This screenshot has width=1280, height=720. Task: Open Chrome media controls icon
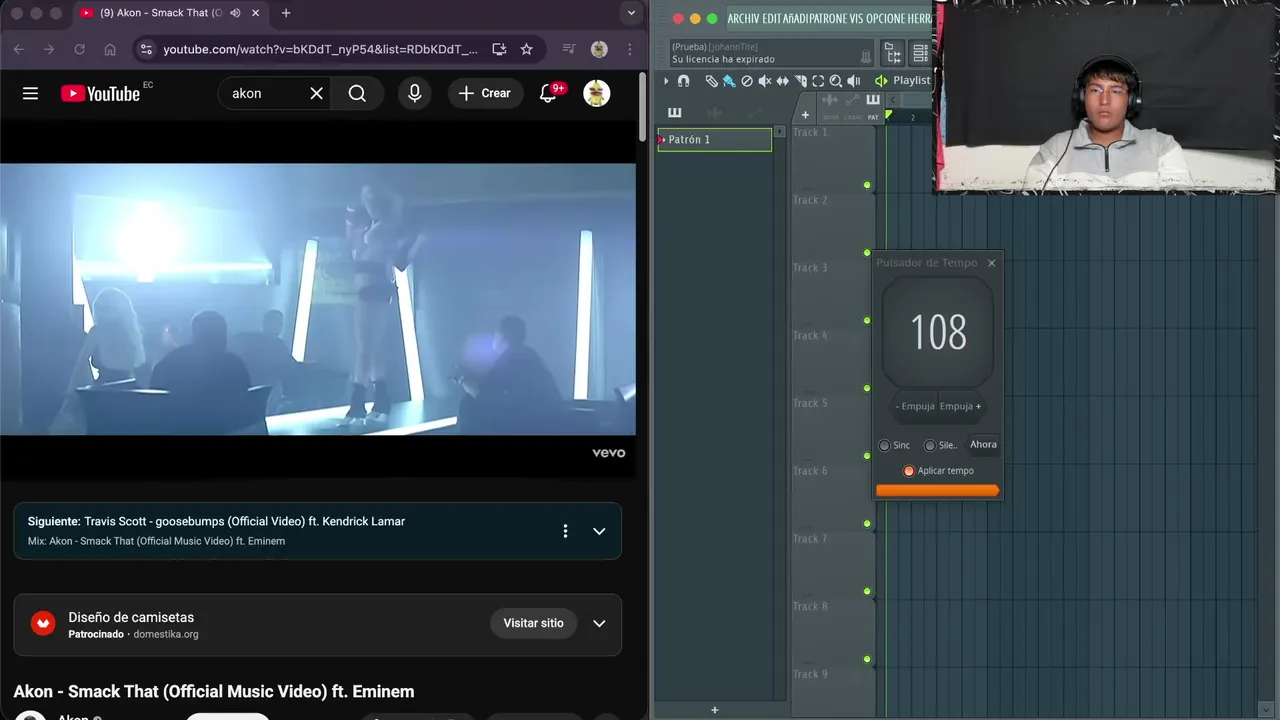coord(568,49)
